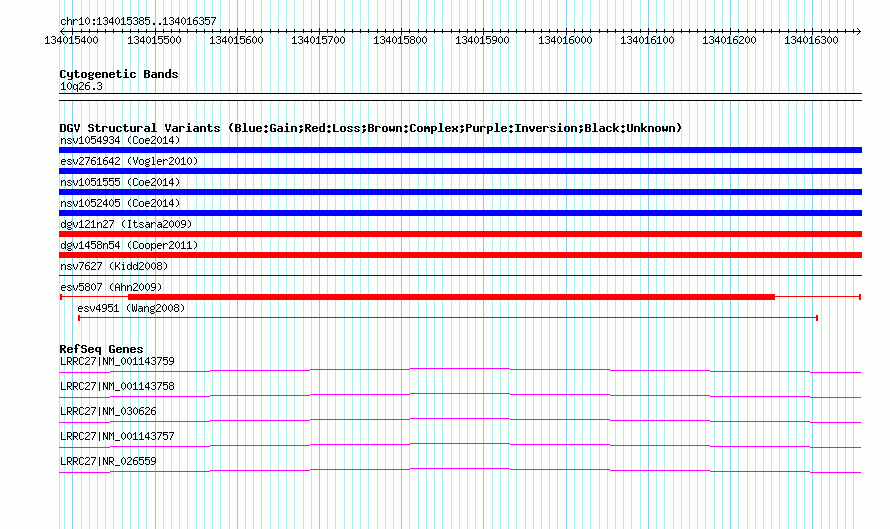Open the dgv1458n54 (Cooper2011) variant label
The width and height of the screenshot is (890, 529).
click(129, 245)
